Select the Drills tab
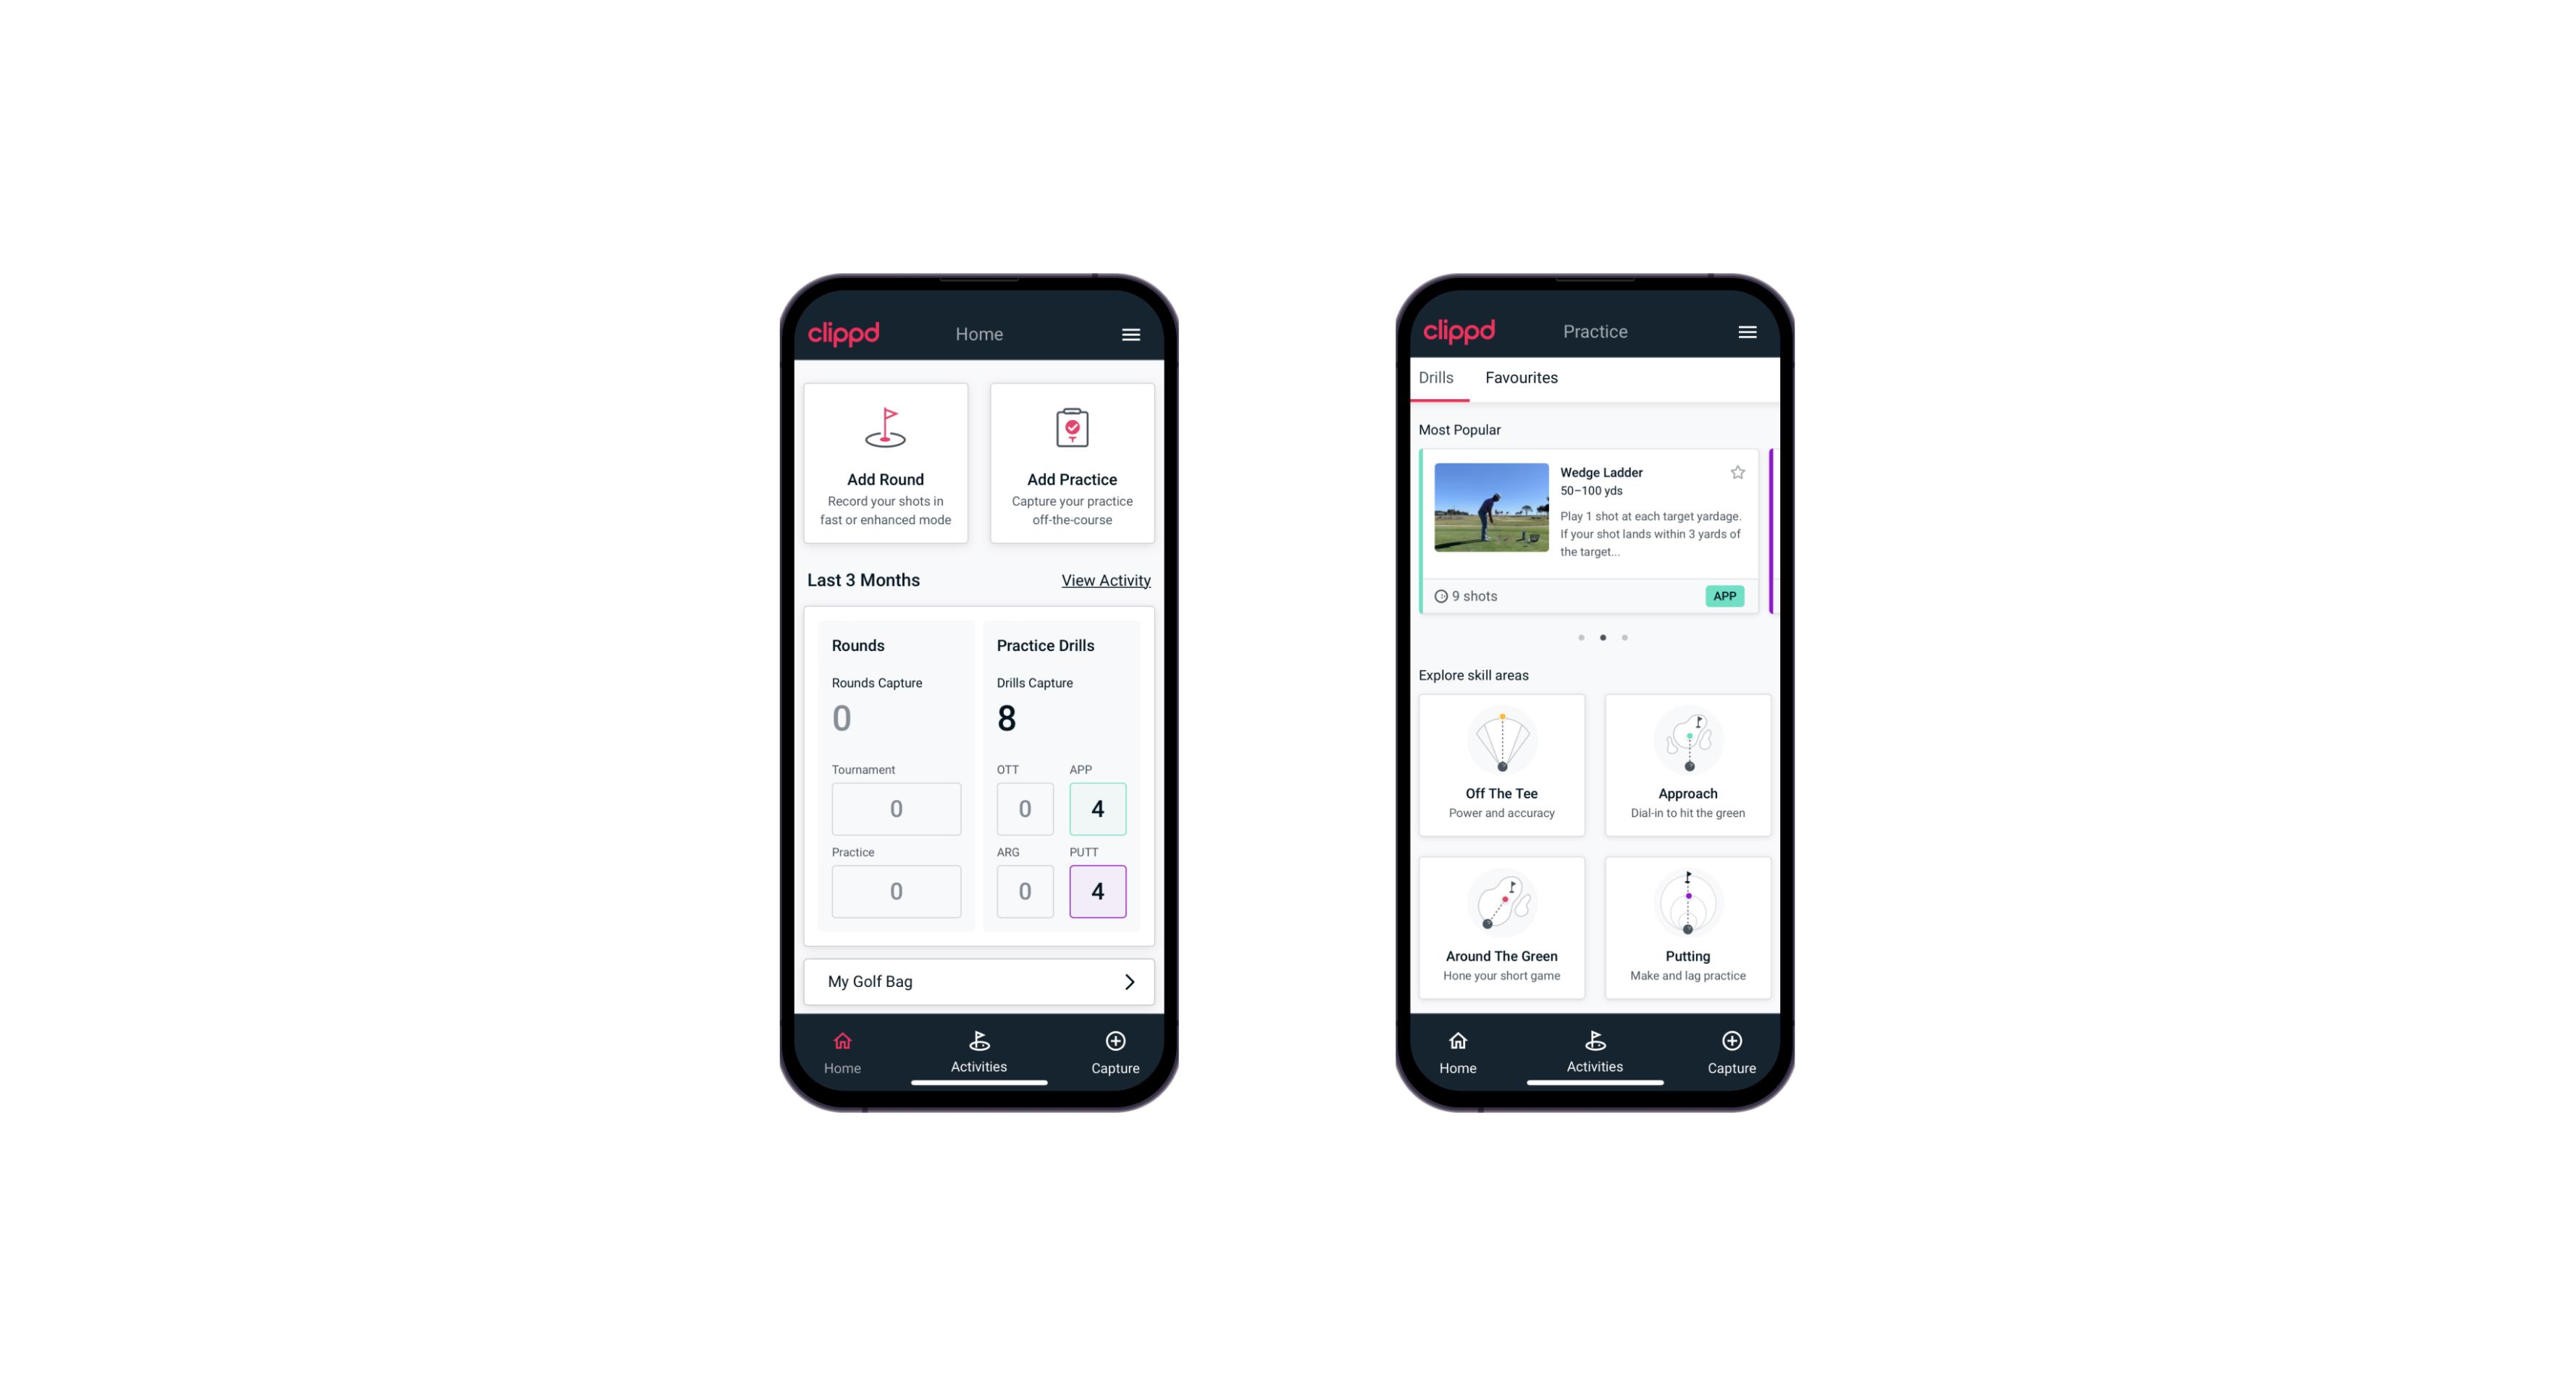The width and height of the screenshot is (2576, 1386). (x=1434, y=376)
